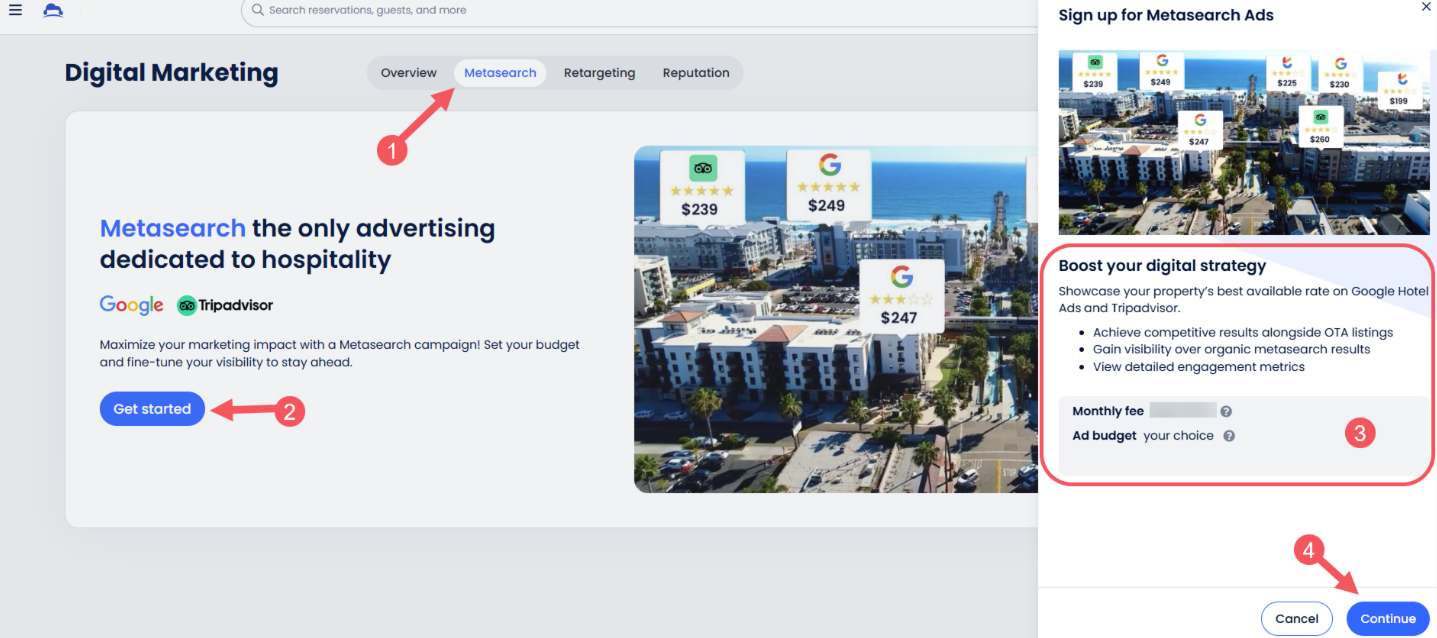Go to the Reputation tab

[x=696, y=73]
